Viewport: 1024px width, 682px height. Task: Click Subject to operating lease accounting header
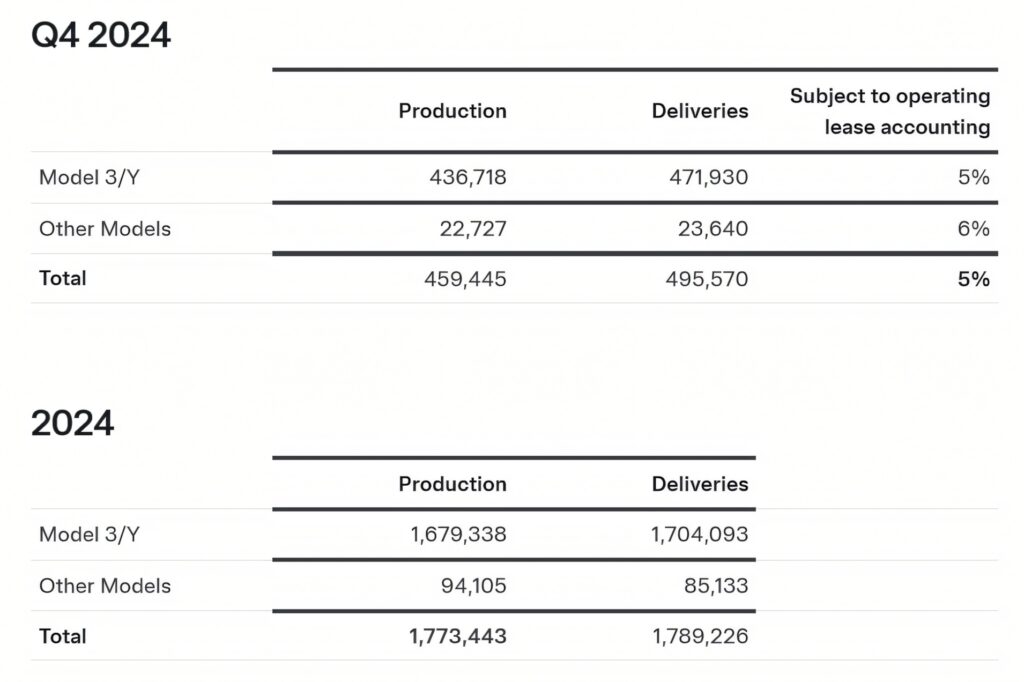(890, 112)
